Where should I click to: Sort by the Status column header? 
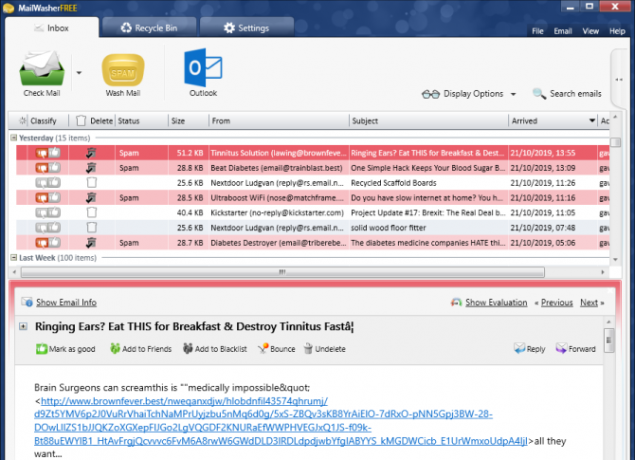click(142, 121)
